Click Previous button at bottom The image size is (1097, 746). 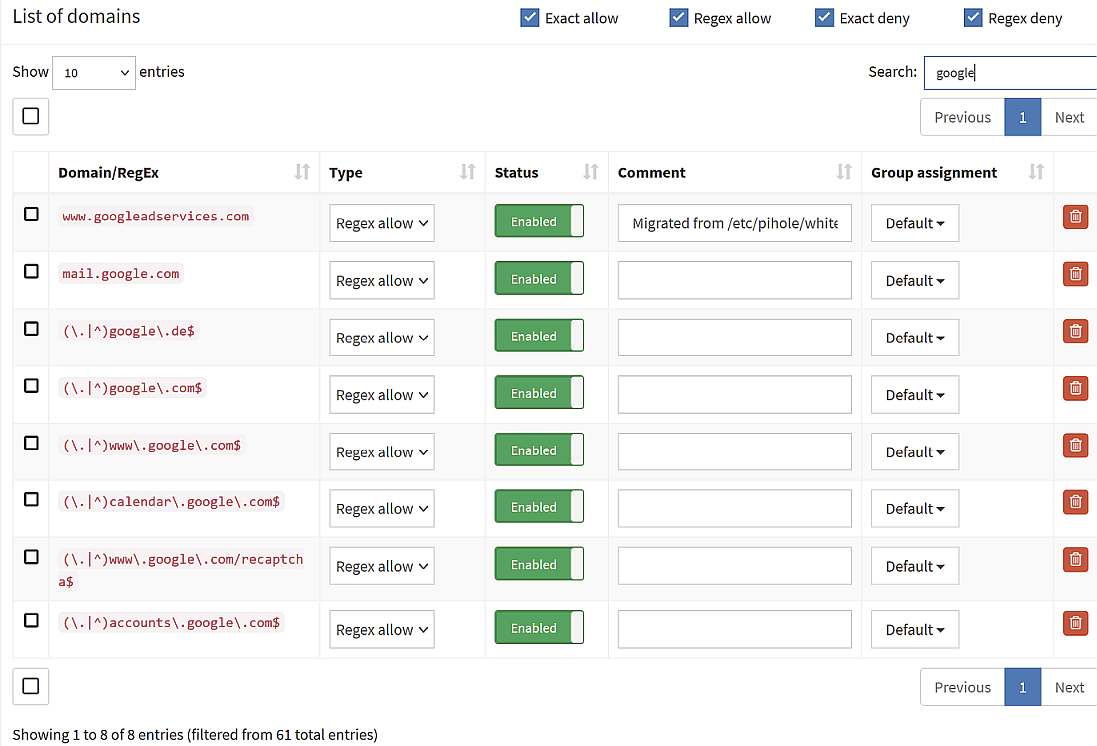[x=962, y=687]
